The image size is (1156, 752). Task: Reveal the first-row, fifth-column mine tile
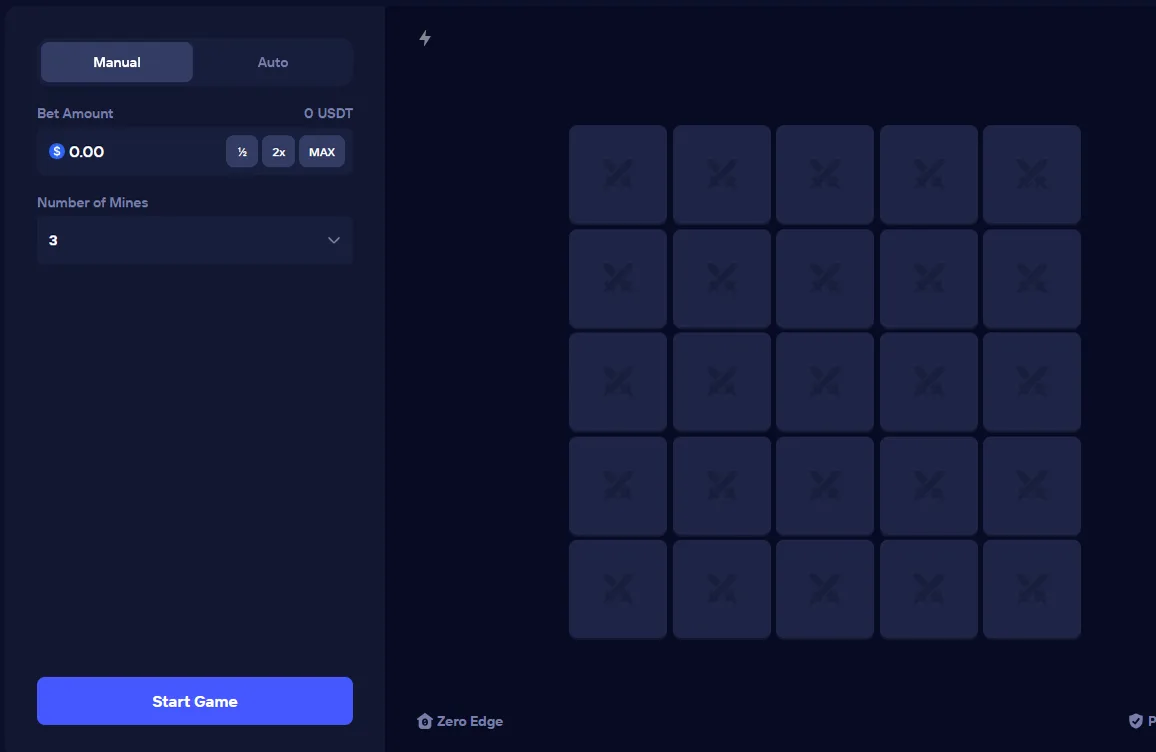pos(1032,174)
